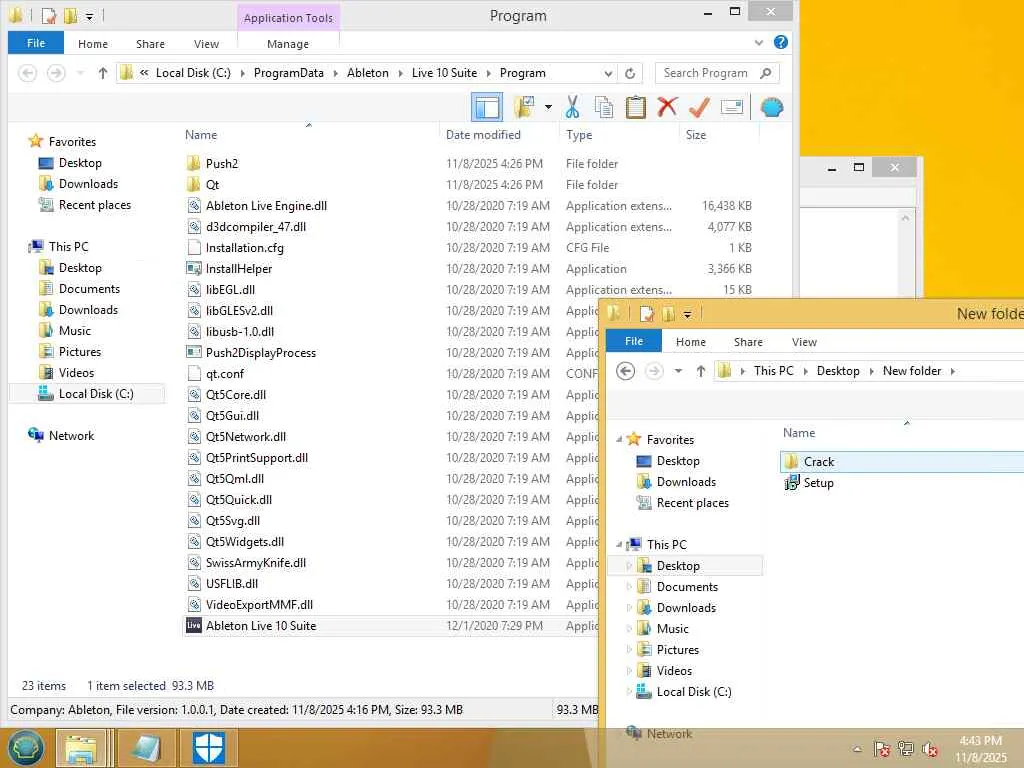Open the Share tab in Program window

point(150,44)
